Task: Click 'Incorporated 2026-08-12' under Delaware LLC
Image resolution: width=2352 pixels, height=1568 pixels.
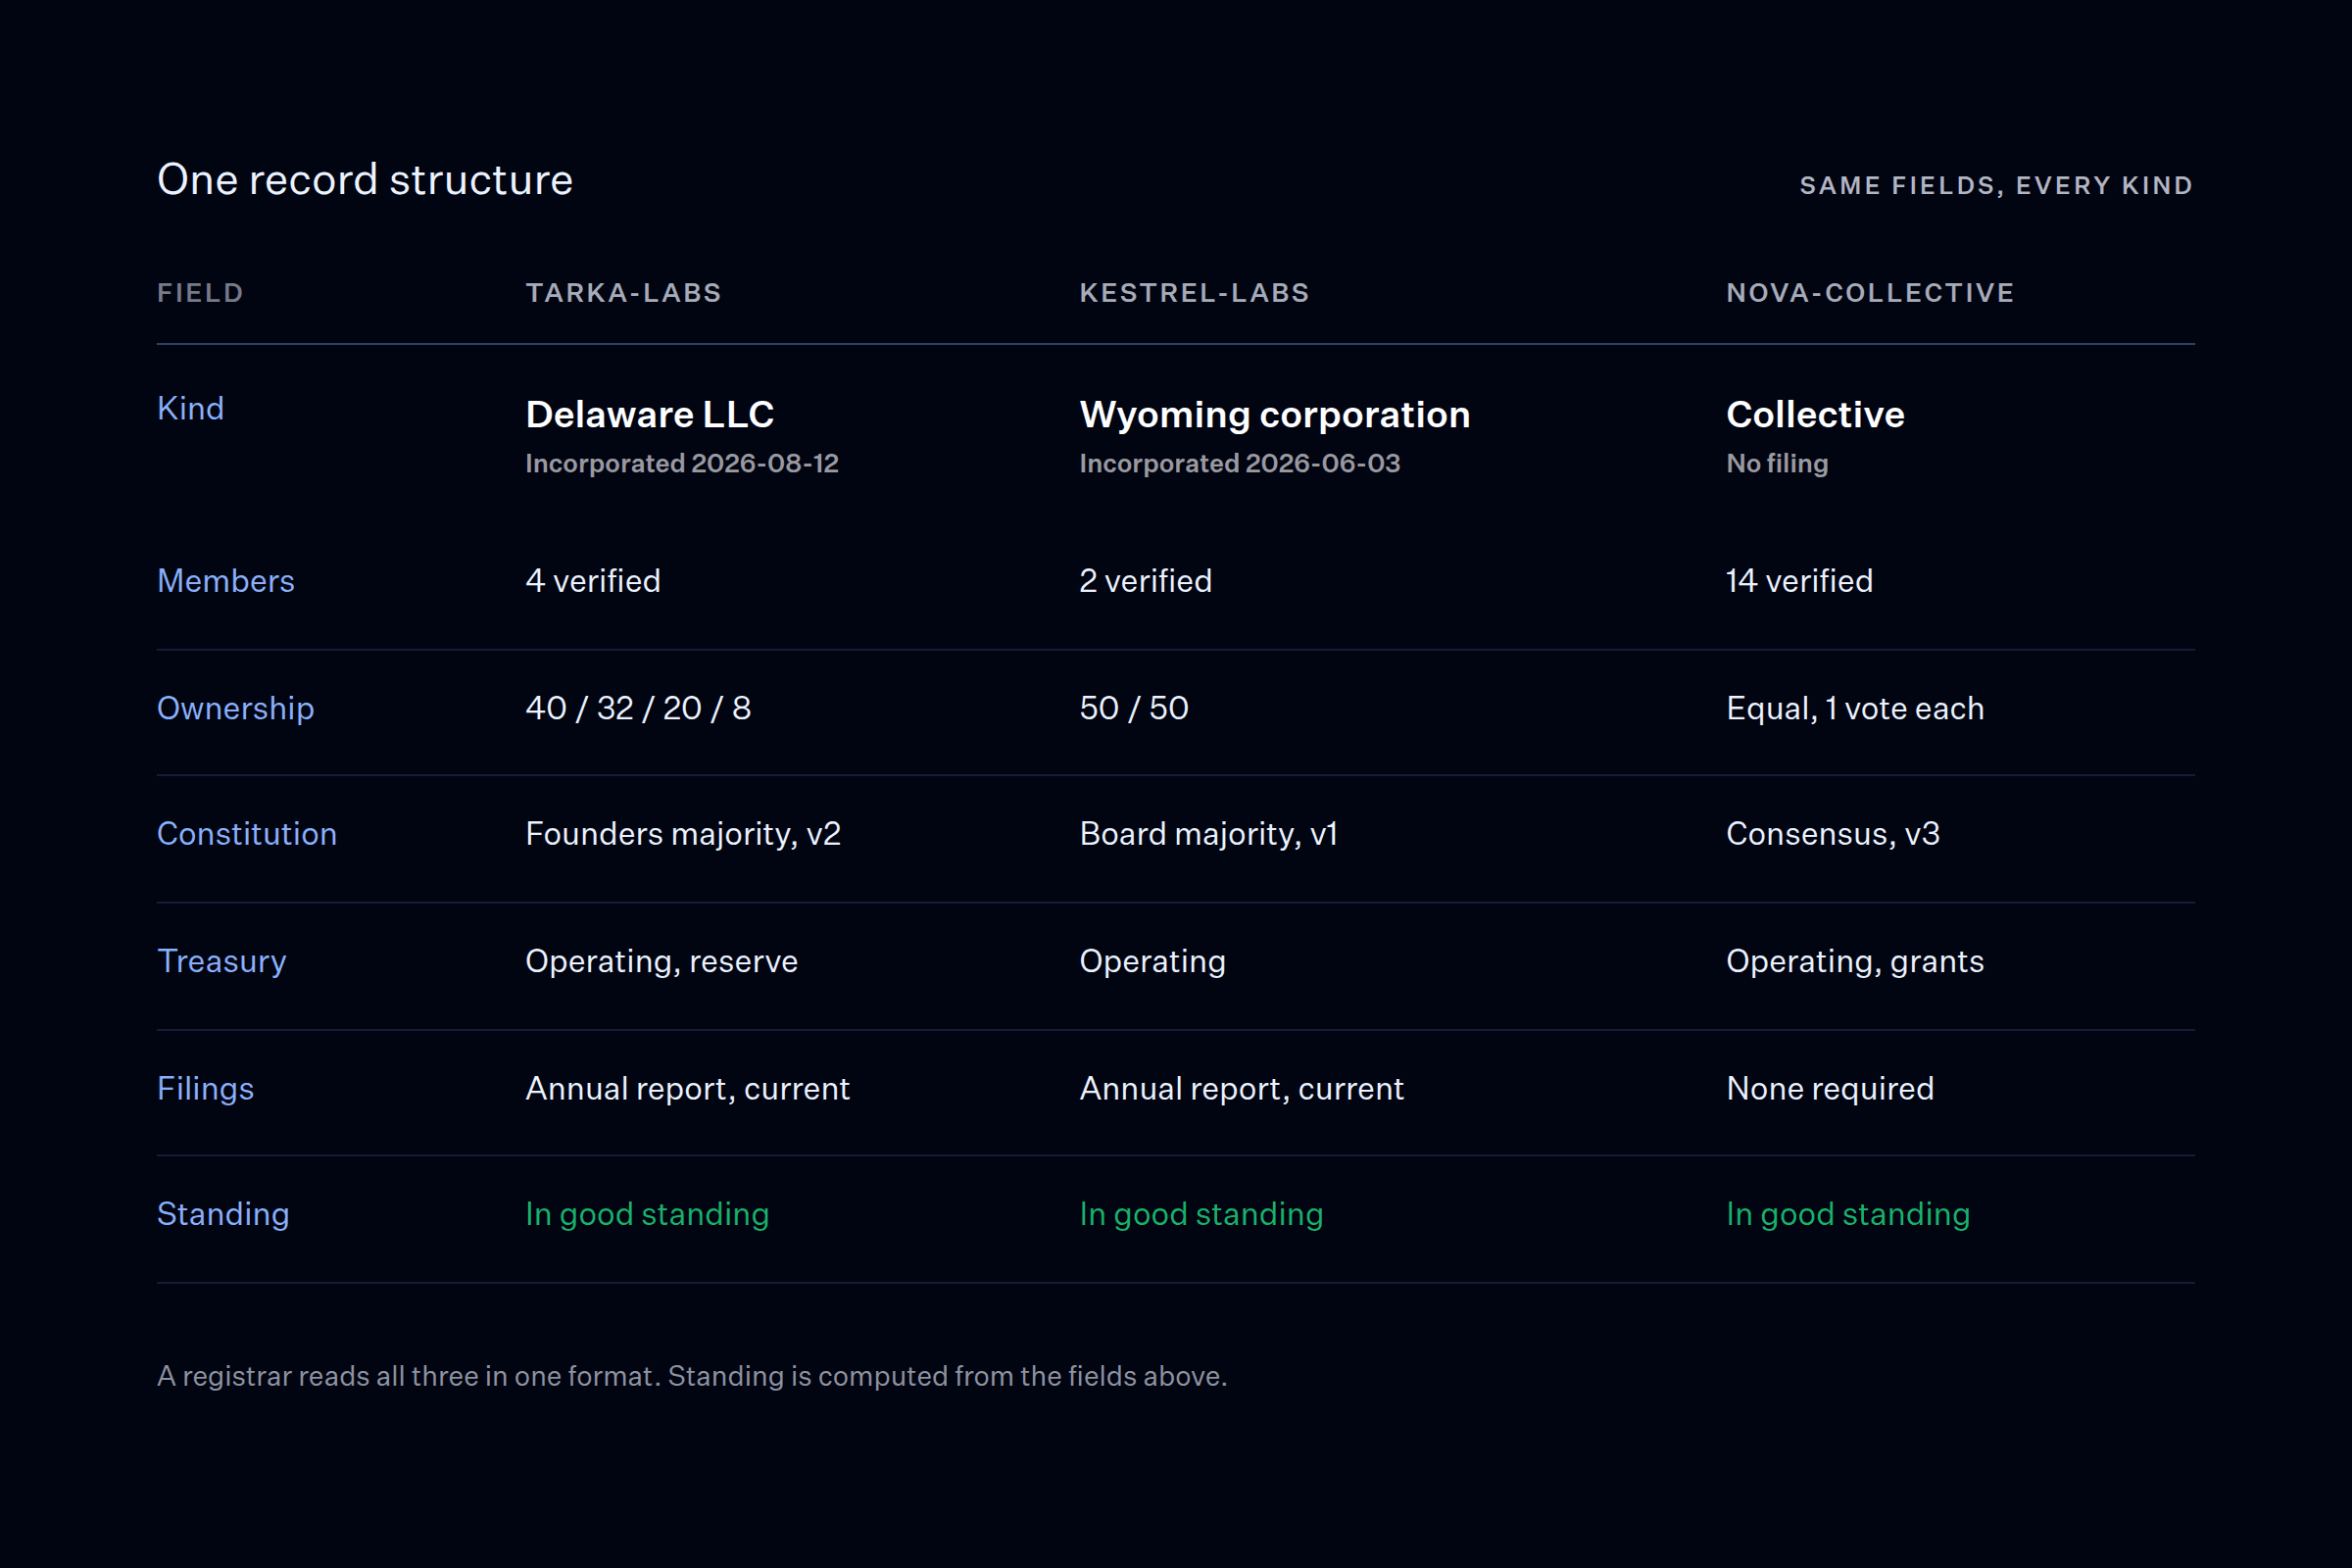Action: [682, 464]
